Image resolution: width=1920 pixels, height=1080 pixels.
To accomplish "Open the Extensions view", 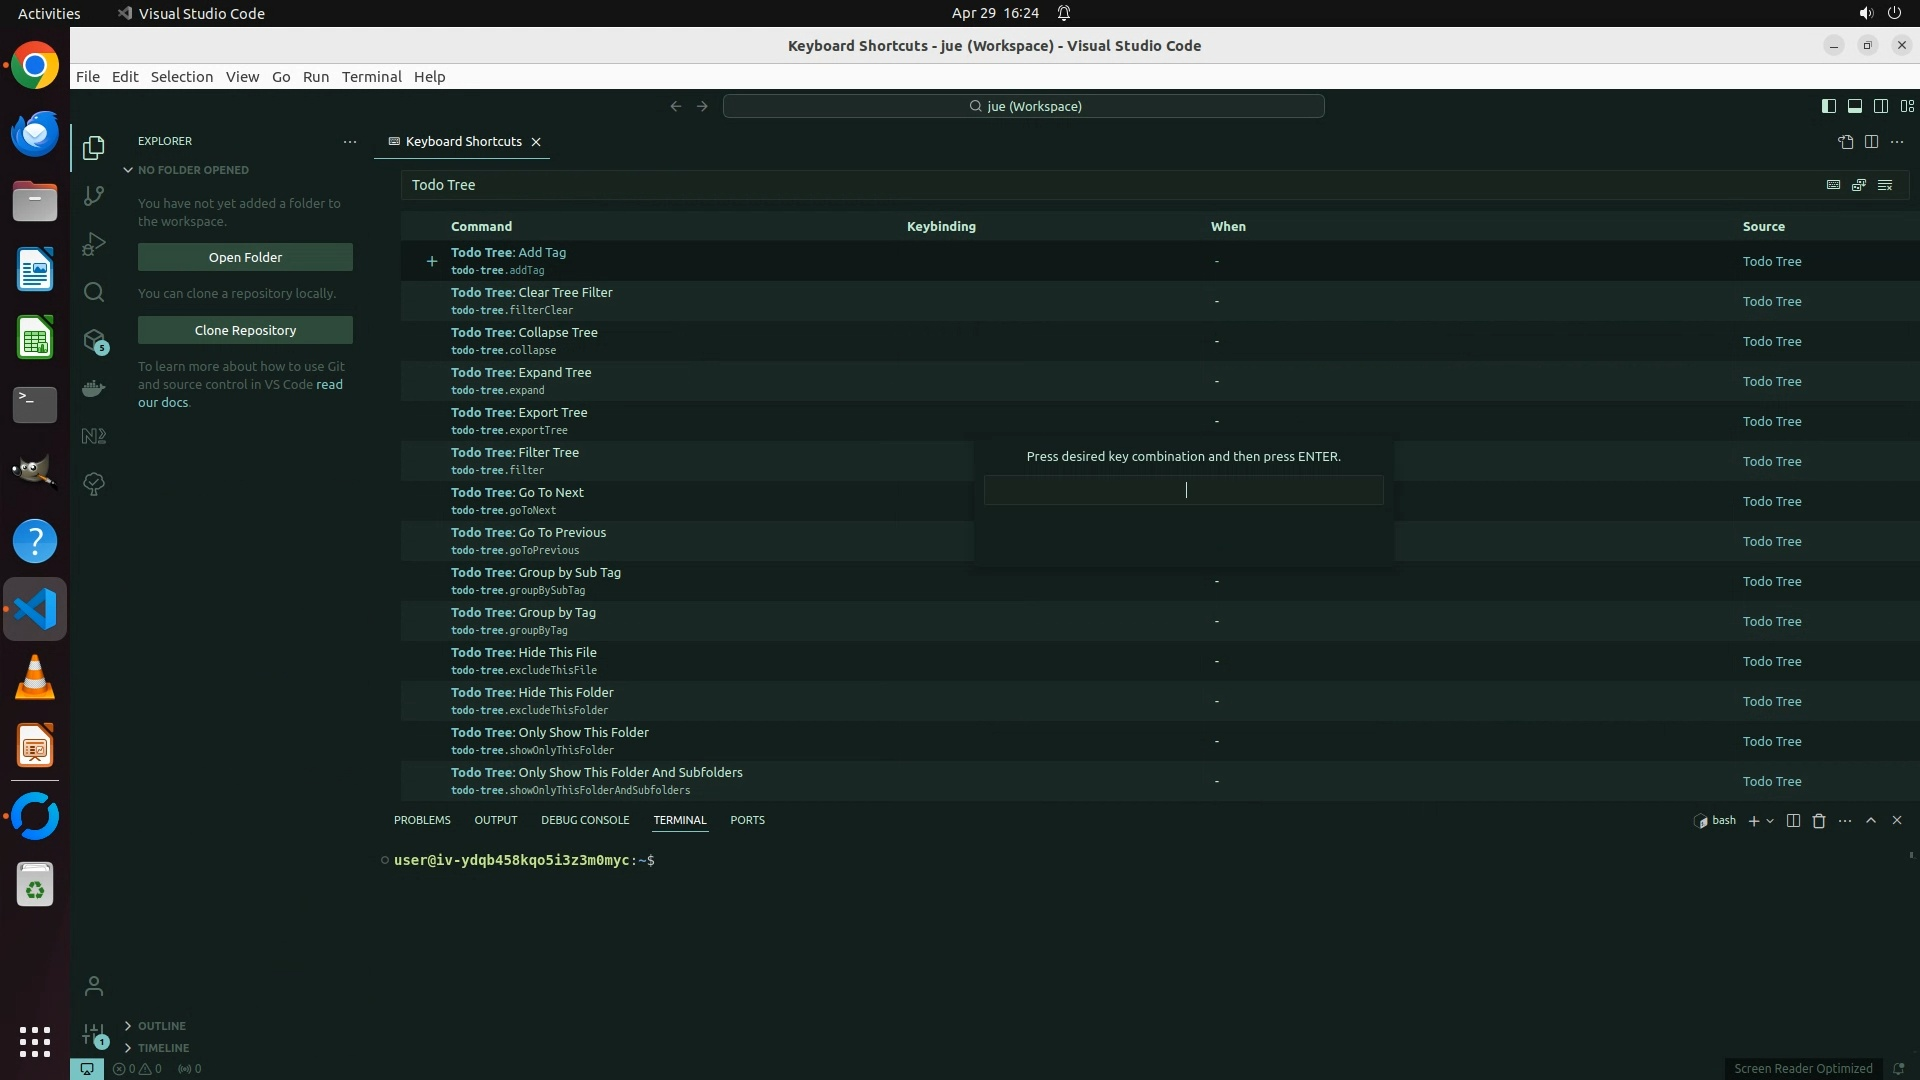I will click(94, 341).
